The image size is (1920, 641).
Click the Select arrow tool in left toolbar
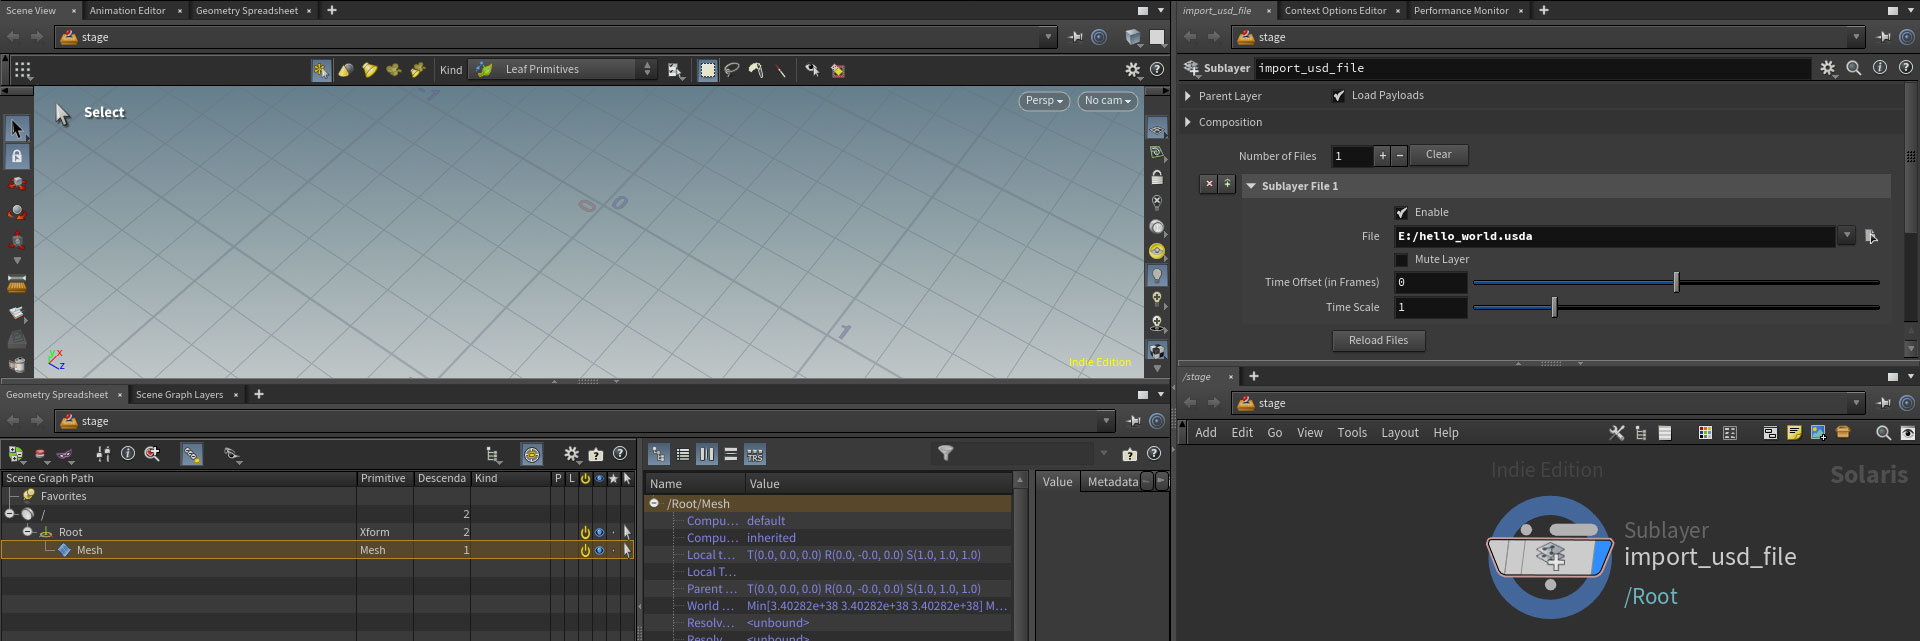coord(17,129)
